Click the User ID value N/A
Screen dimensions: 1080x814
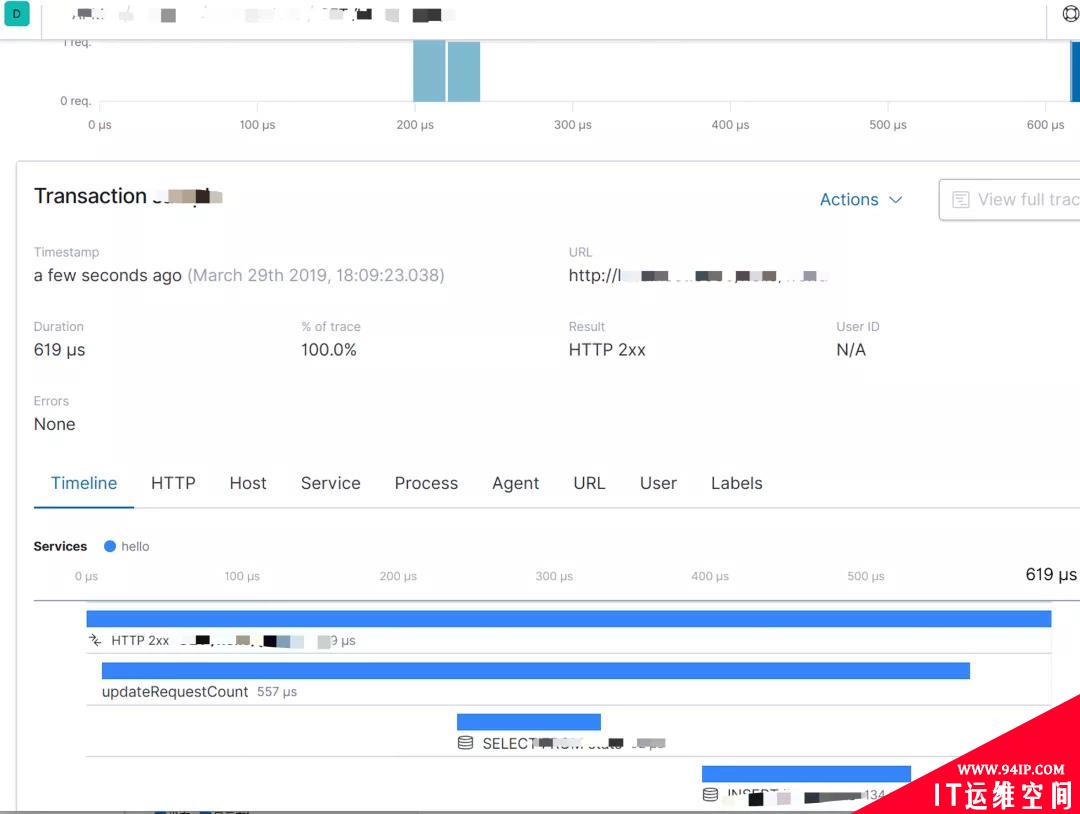(851, 350)
